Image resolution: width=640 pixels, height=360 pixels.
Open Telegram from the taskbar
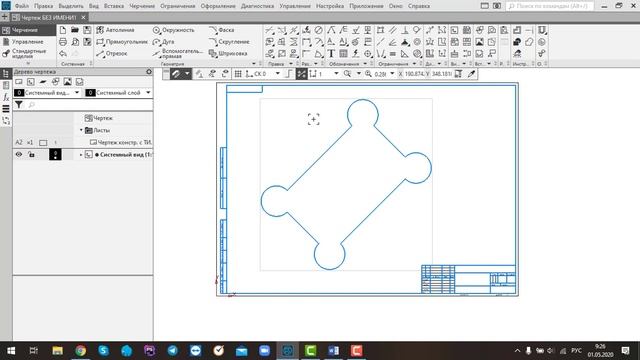[173, 351]
